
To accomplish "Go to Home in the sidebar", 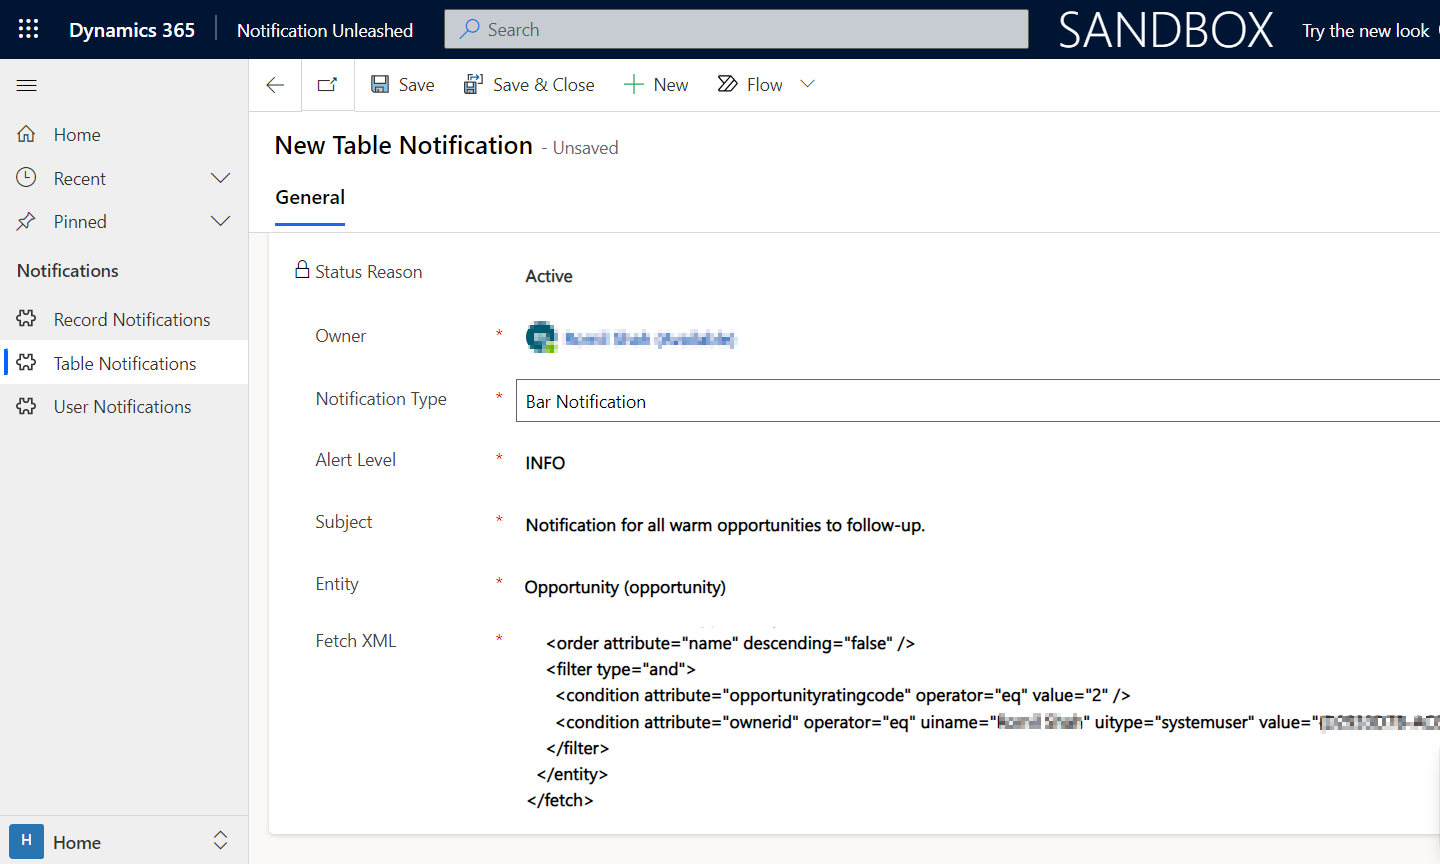I will click(124, 134).
